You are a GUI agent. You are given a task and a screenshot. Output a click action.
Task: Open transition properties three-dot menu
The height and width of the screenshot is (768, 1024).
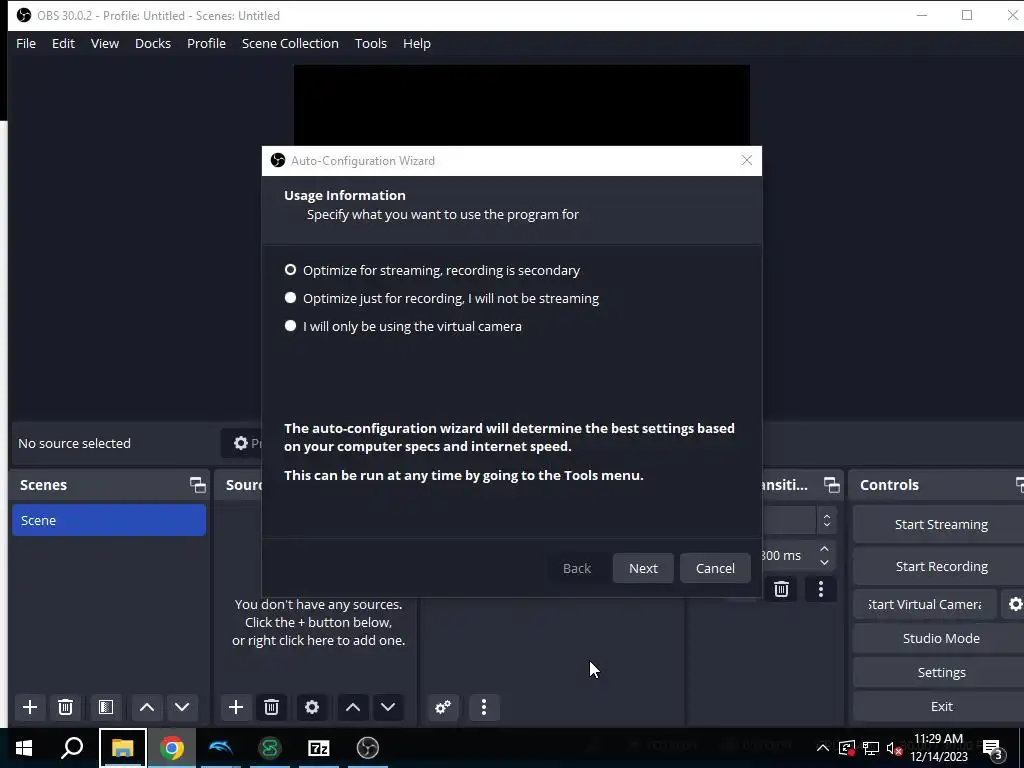821,589
